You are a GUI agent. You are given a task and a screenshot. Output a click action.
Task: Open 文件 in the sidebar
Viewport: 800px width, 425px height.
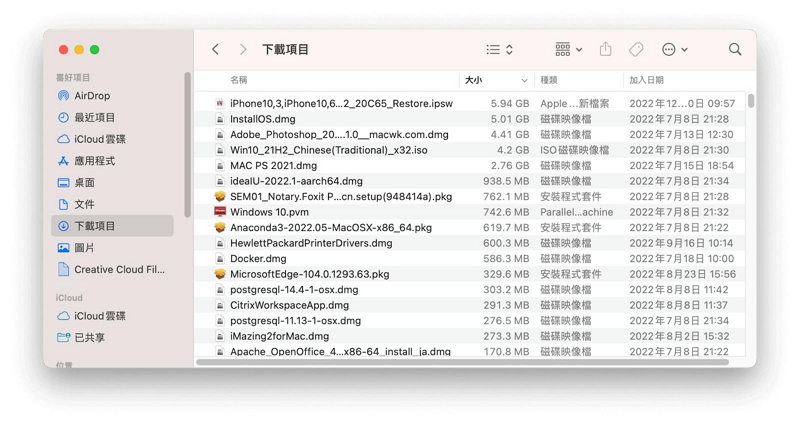112,204
